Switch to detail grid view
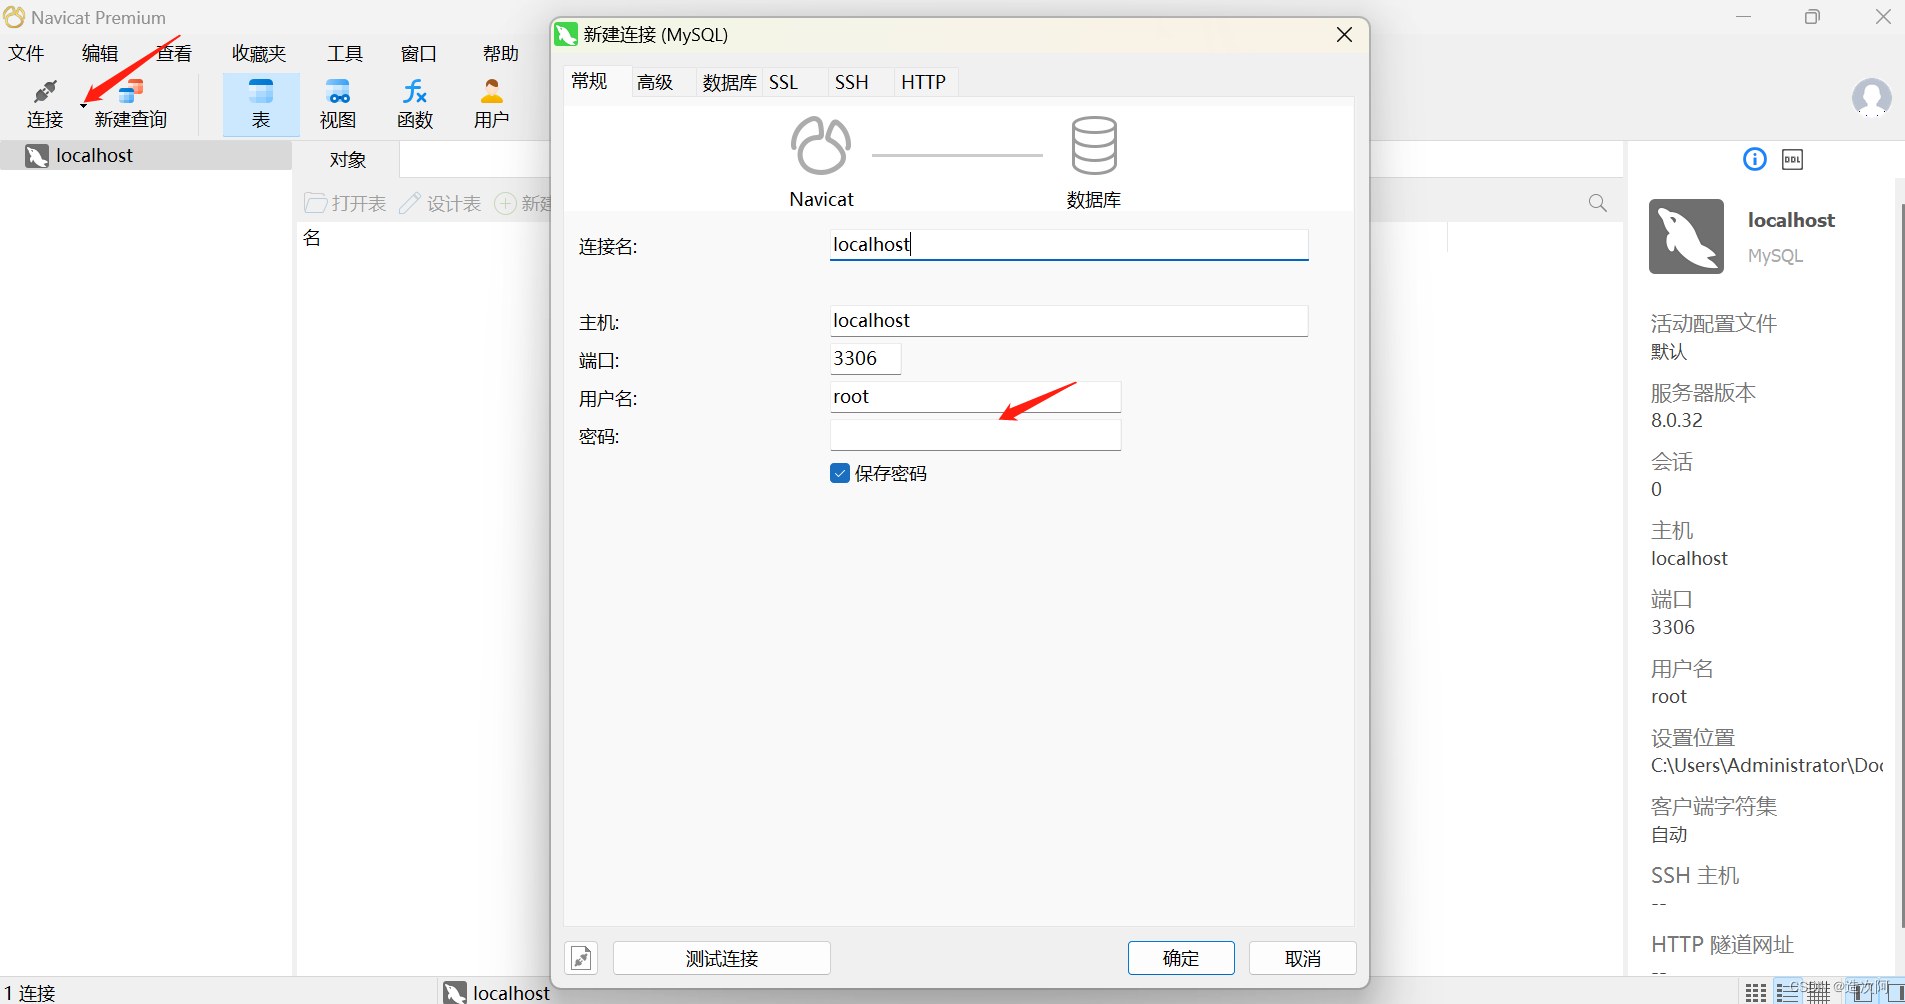The width and height of the screenshot is (1905, 1004). pos(1818,992)
